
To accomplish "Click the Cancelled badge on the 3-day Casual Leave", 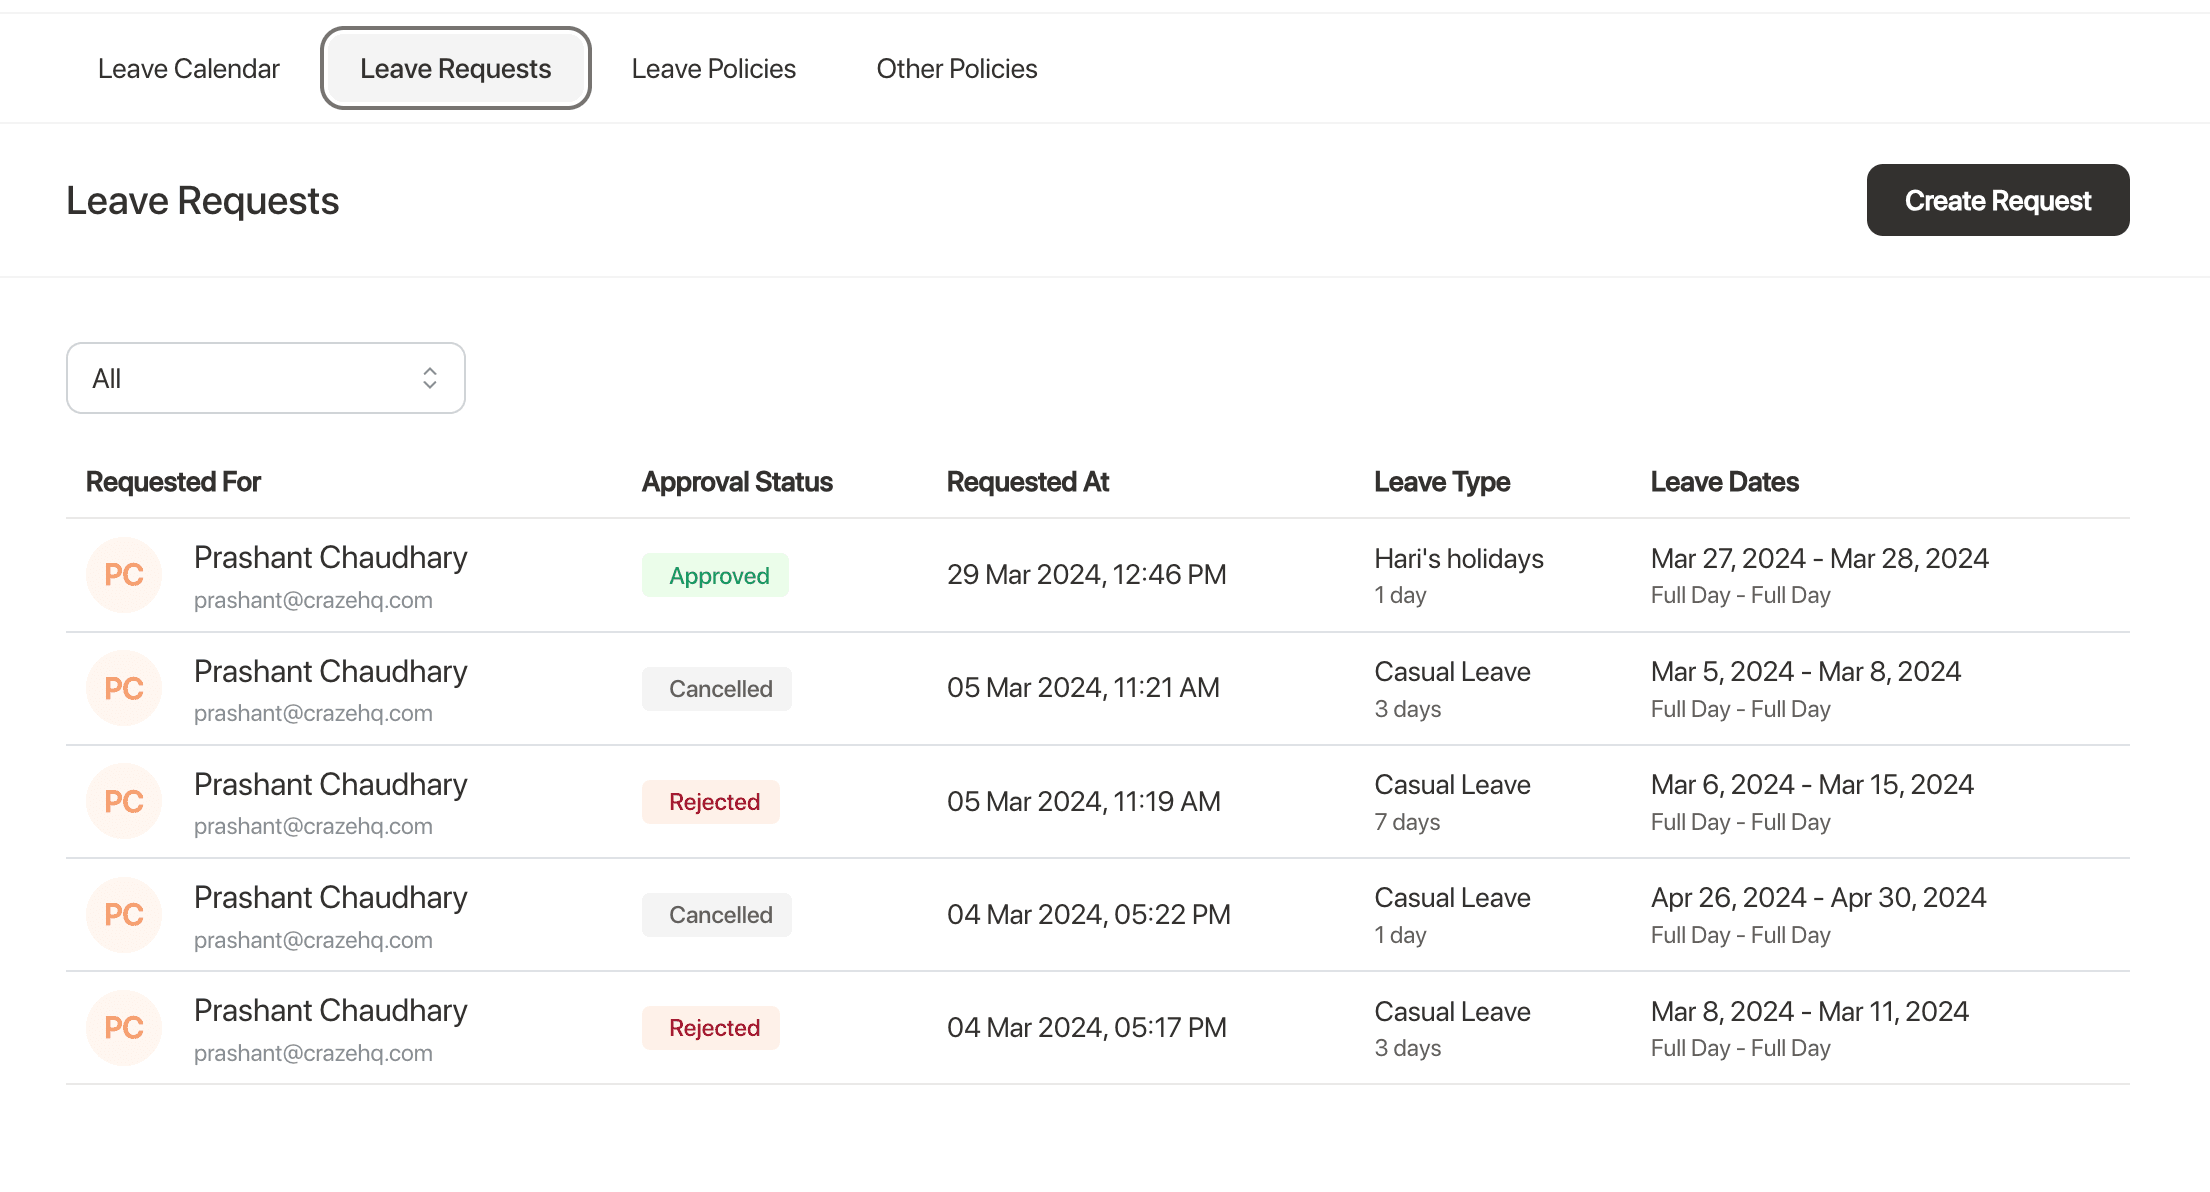I will coord(716,688).
